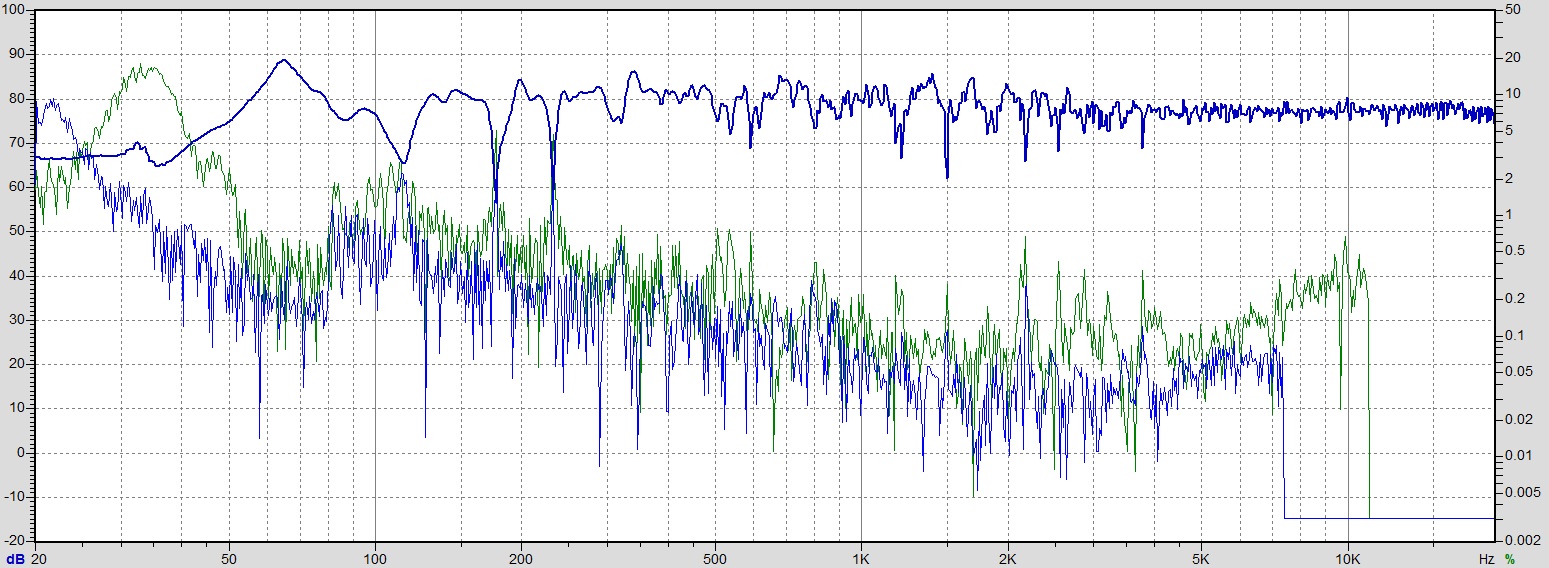The image size is (1549, 568).
Task: Click the 90 tick on dB axis
Action: (x=17, y=54)
